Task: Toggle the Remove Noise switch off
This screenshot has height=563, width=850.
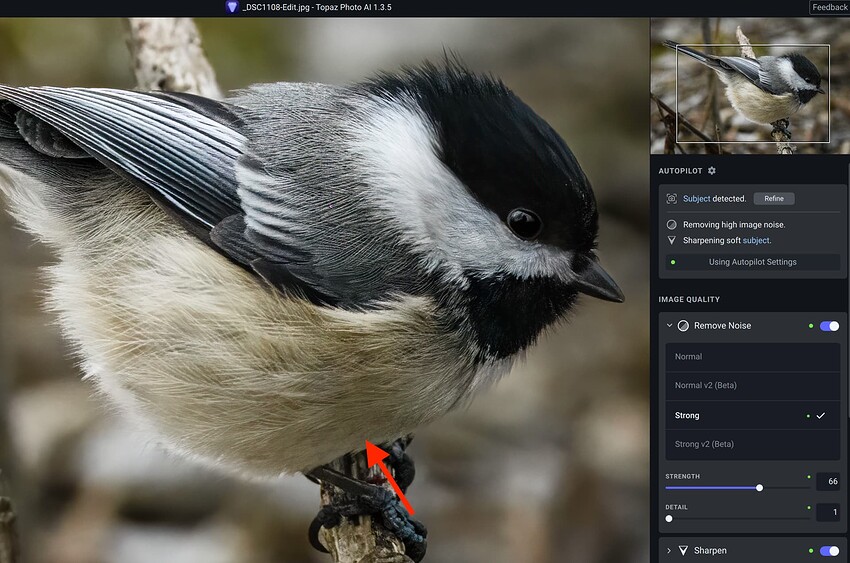Action: pos(829,326)
